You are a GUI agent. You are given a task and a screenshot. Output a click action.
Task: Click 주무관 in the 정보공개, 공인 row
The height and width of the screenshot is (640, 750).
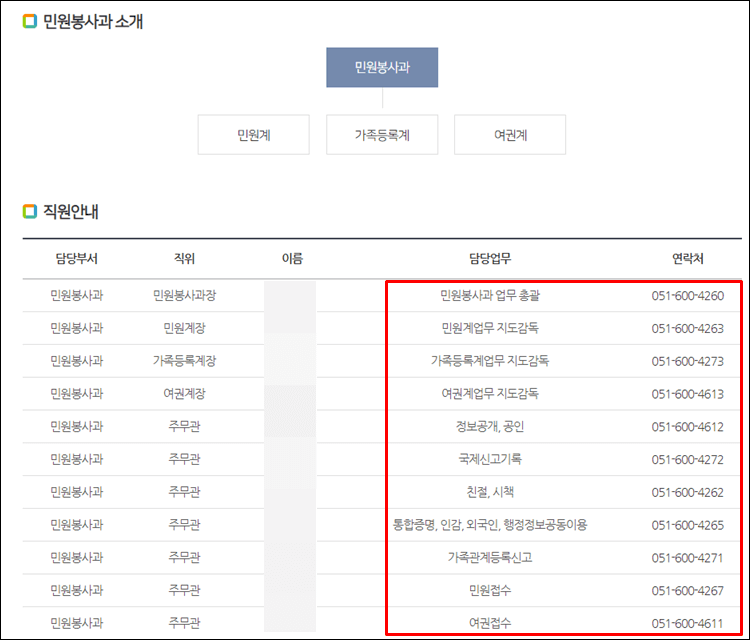tap(185, 427)
